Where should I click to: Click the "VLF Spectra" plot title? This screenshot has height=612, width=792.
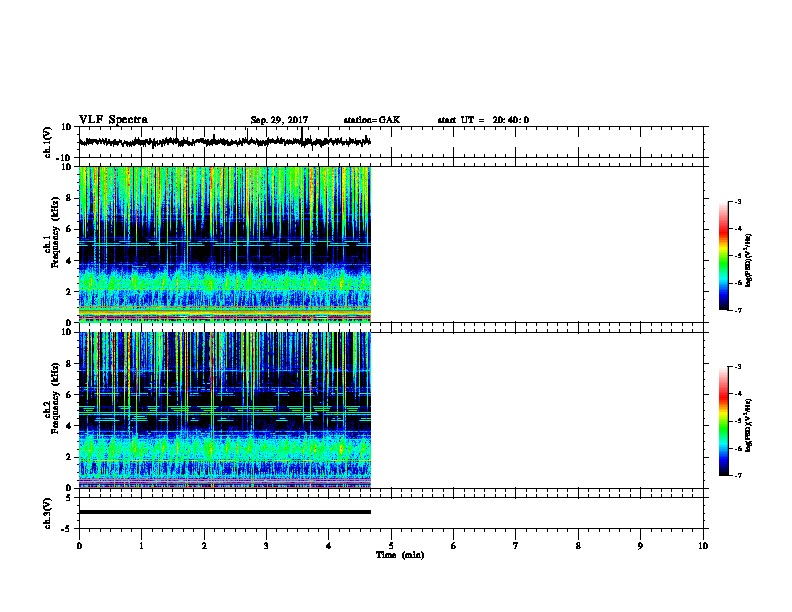[x=114, y=120]
